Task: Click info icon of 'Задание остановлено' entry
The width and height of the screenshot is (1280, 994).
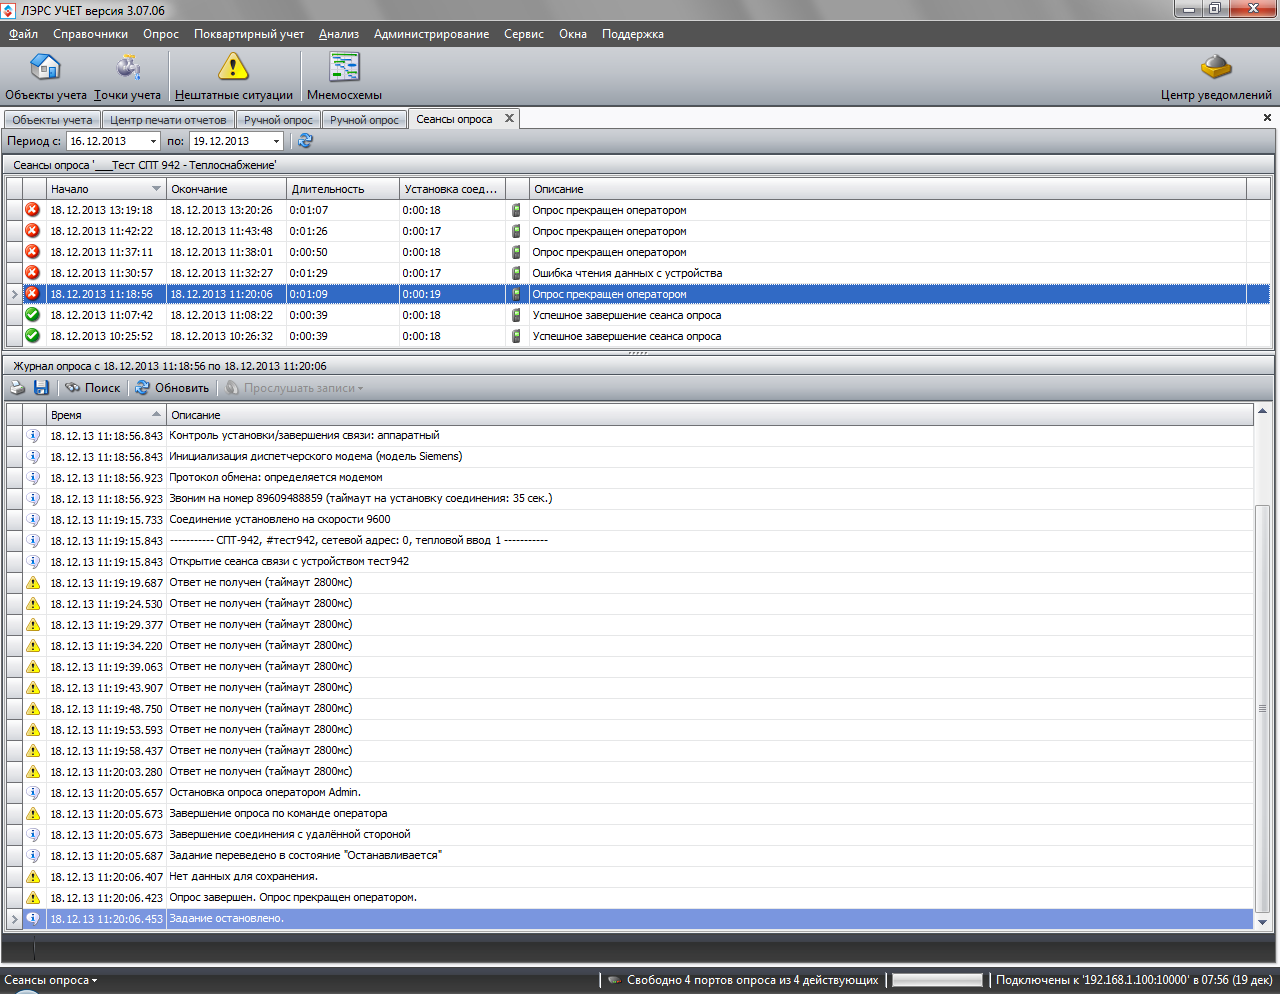Action: coord(33,919)
